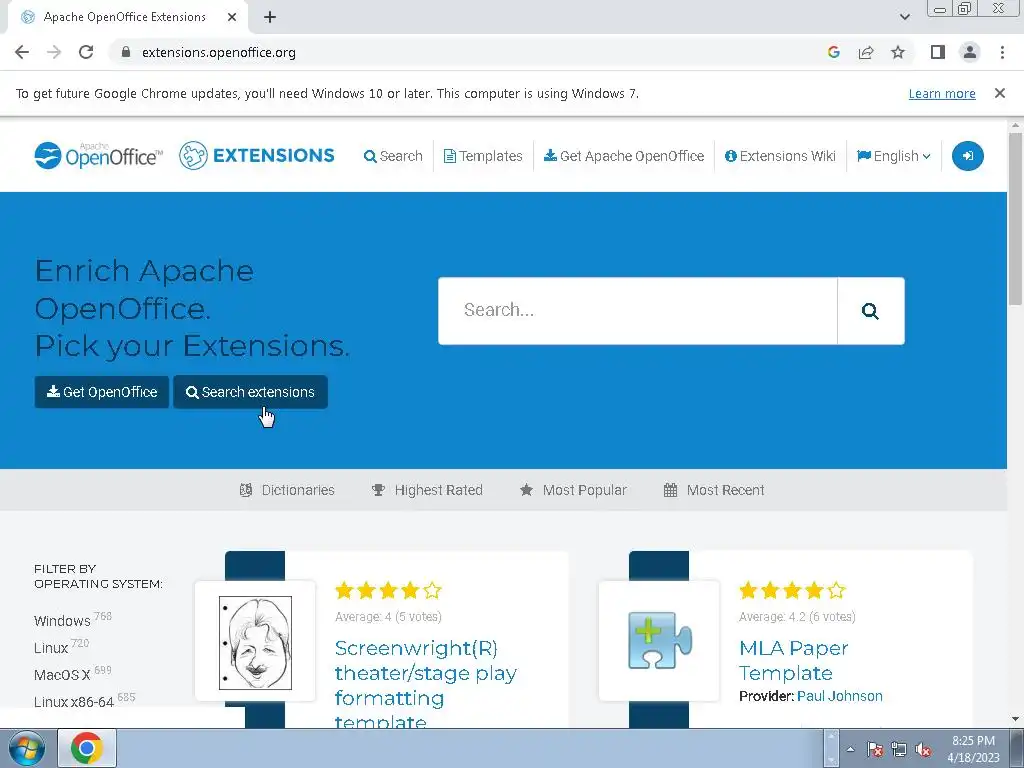The image size is (1024, 768).
Task: Filter extensions by Linux
Action: pos(51,648)
